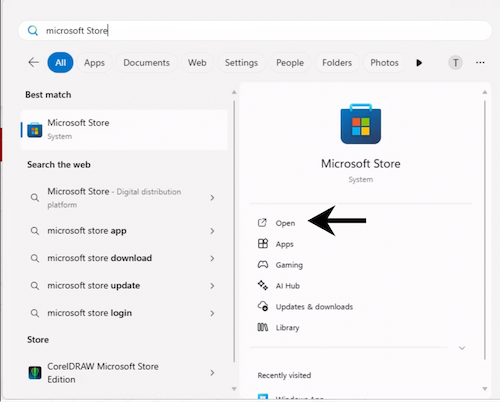The width and height of the screenshot is (500, 402).
Task: Switch to the Apps filter tab
Action: (x=94, y=62)
